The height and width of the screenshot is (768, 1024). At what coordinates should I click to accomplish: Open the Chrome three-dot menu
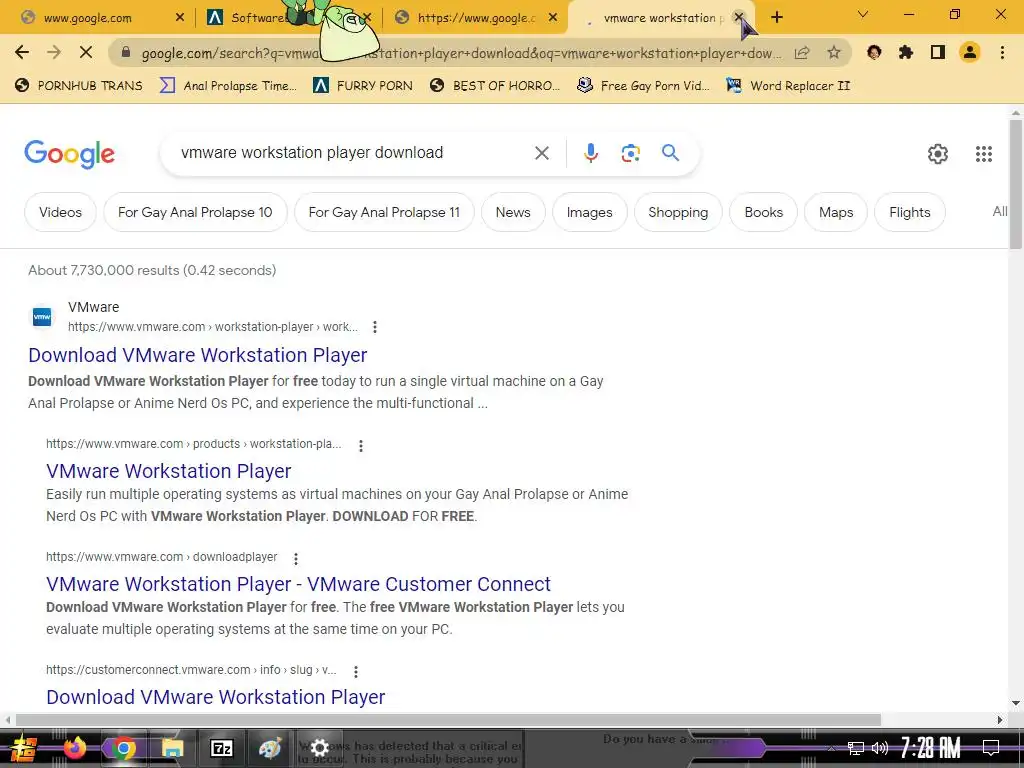[x=1002, y=52]
